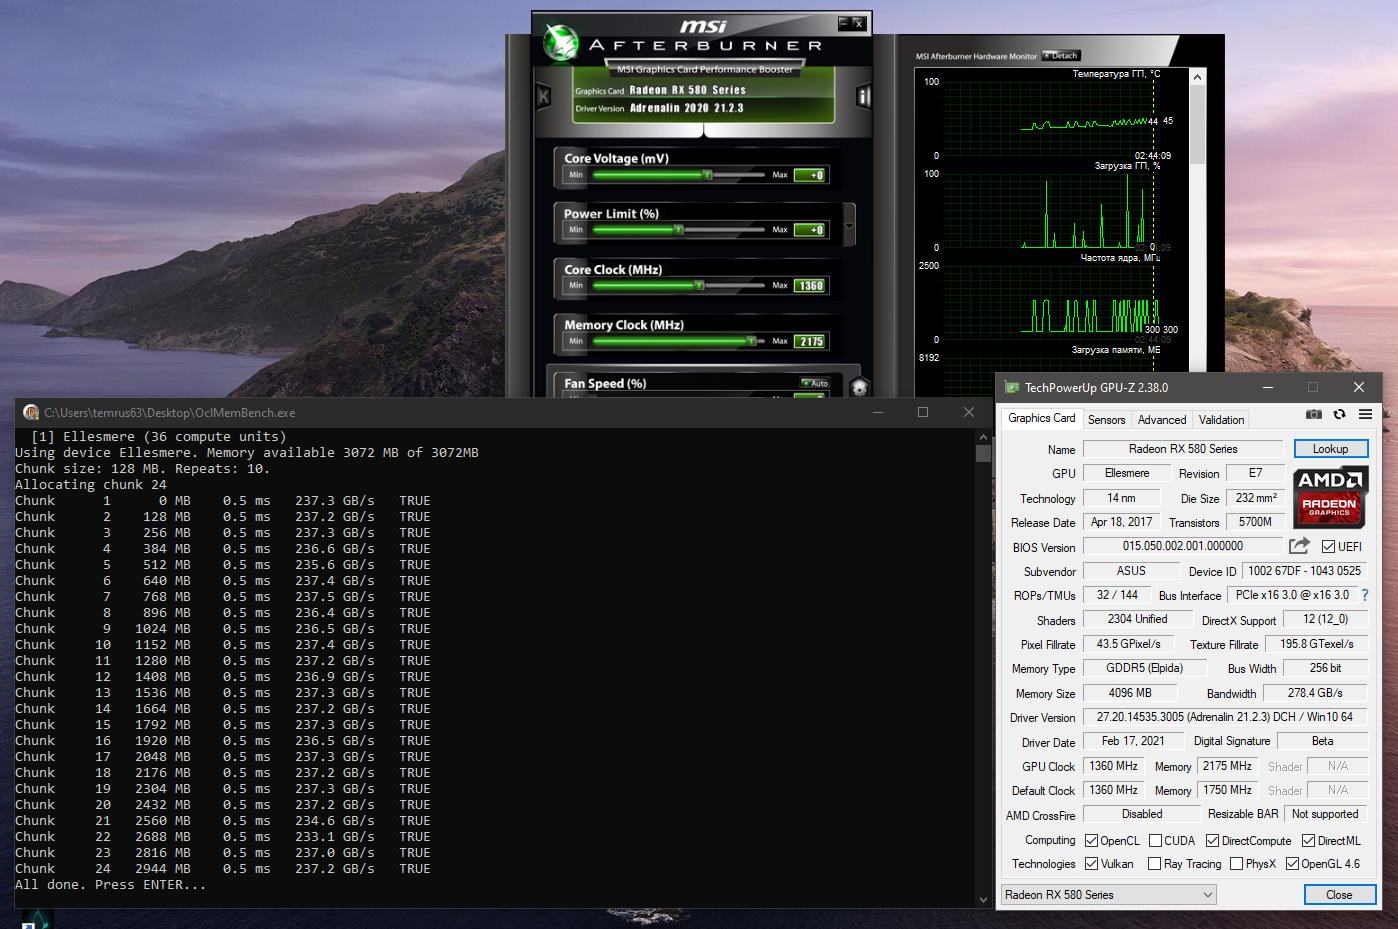This screenshot has width=1398, height=929.
Task: Toggle the DirectML checkbox
Action: coord(1308,841)
